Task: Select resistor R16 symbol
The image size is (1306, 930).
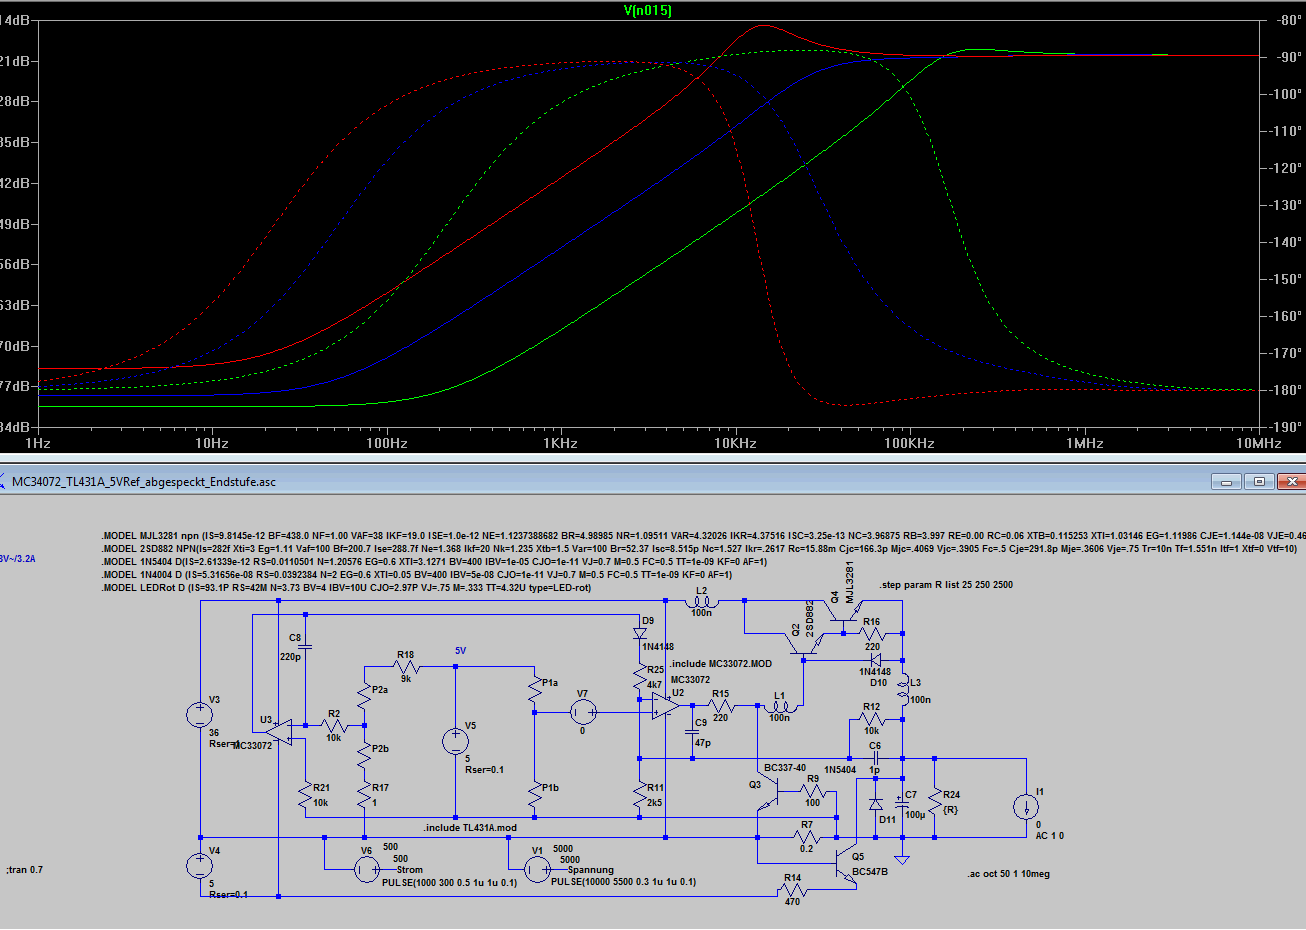Action: [872, 634]
